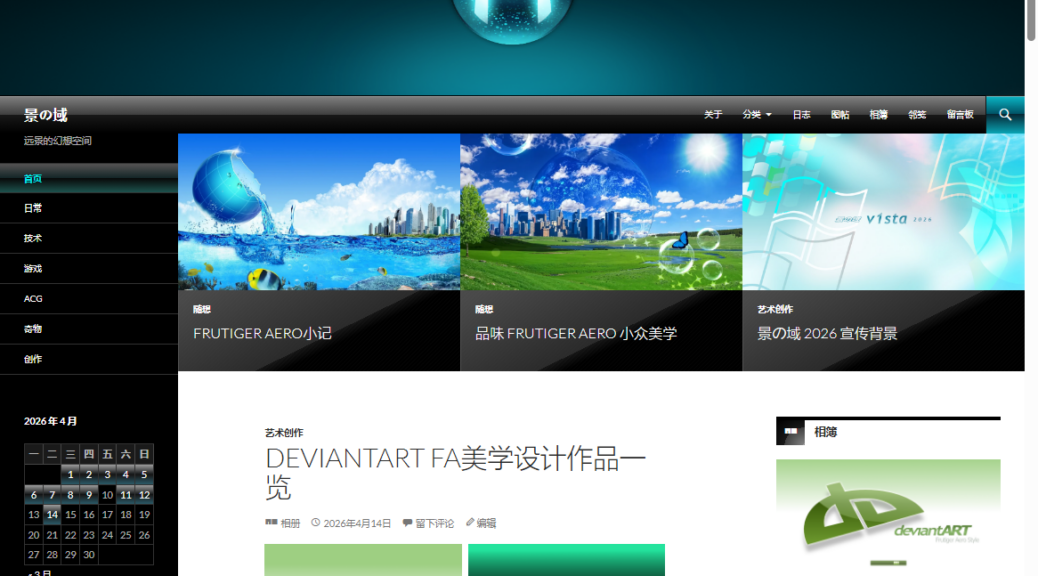Select day 14 in the calendar
The width and height of the screenshot is (1038, 576).
point(52,515)
